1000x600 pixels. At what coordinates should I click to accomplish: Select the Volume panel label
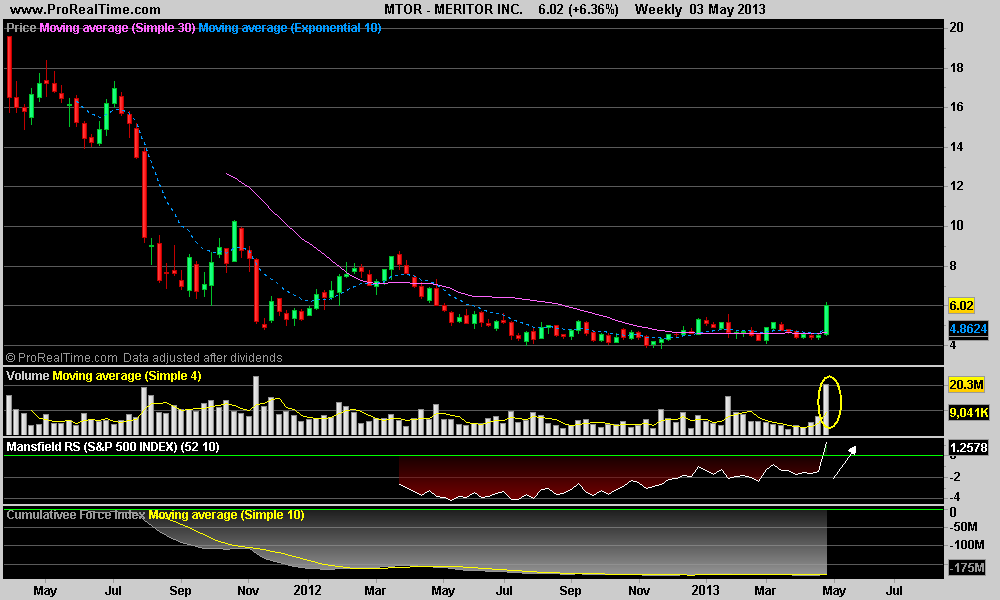click(28, 376)
